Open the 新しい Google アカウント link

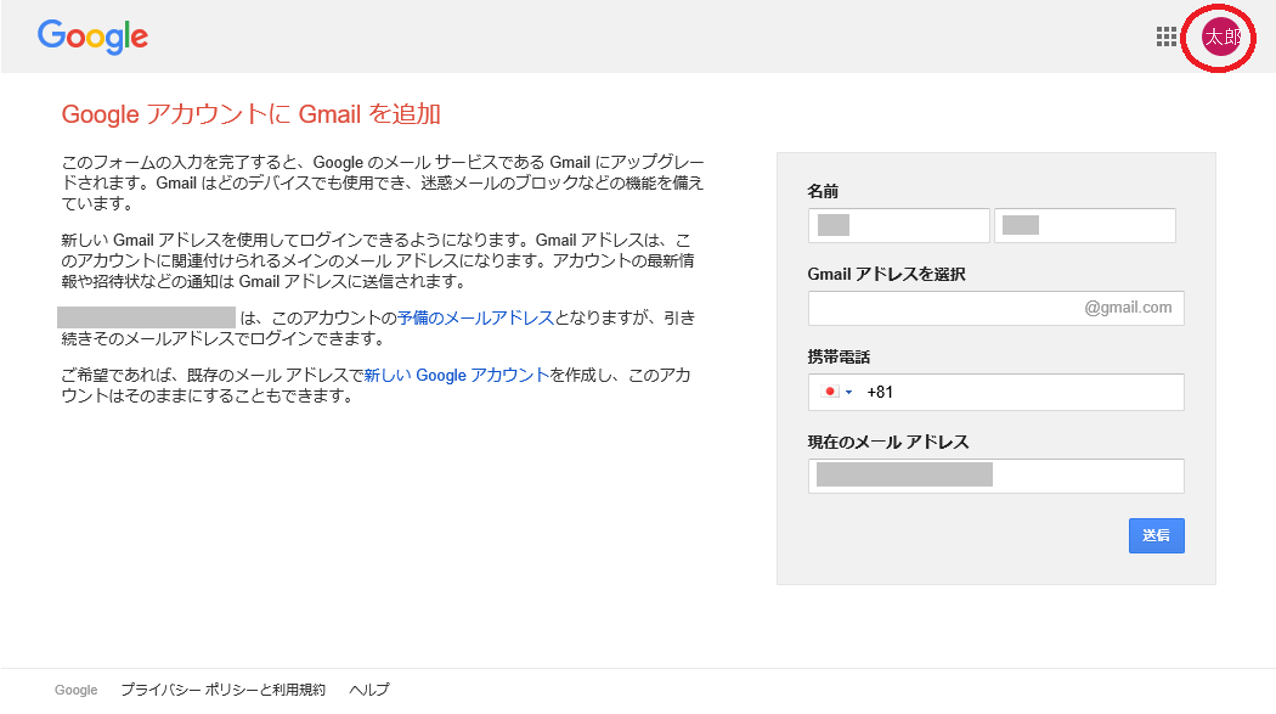click(x=457, y=375)
